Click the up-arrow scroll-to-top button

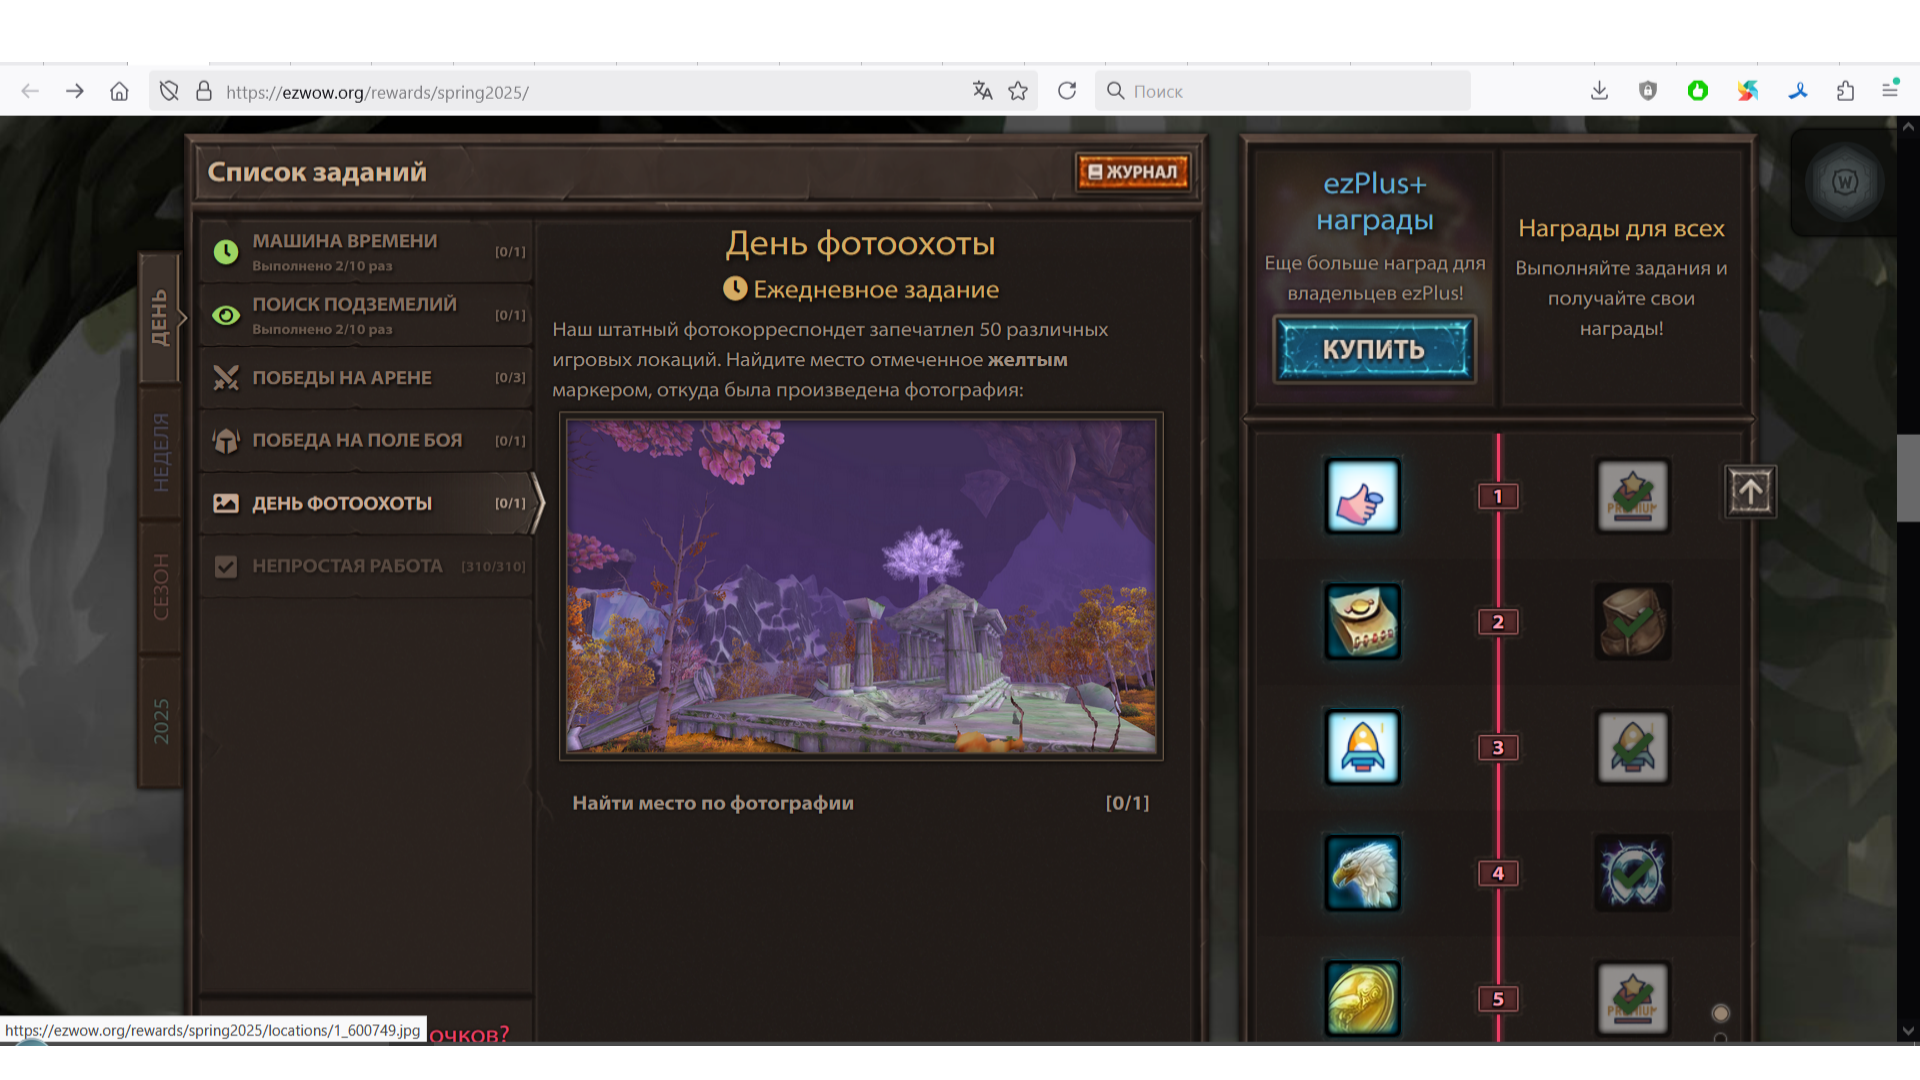(1750, 491)
